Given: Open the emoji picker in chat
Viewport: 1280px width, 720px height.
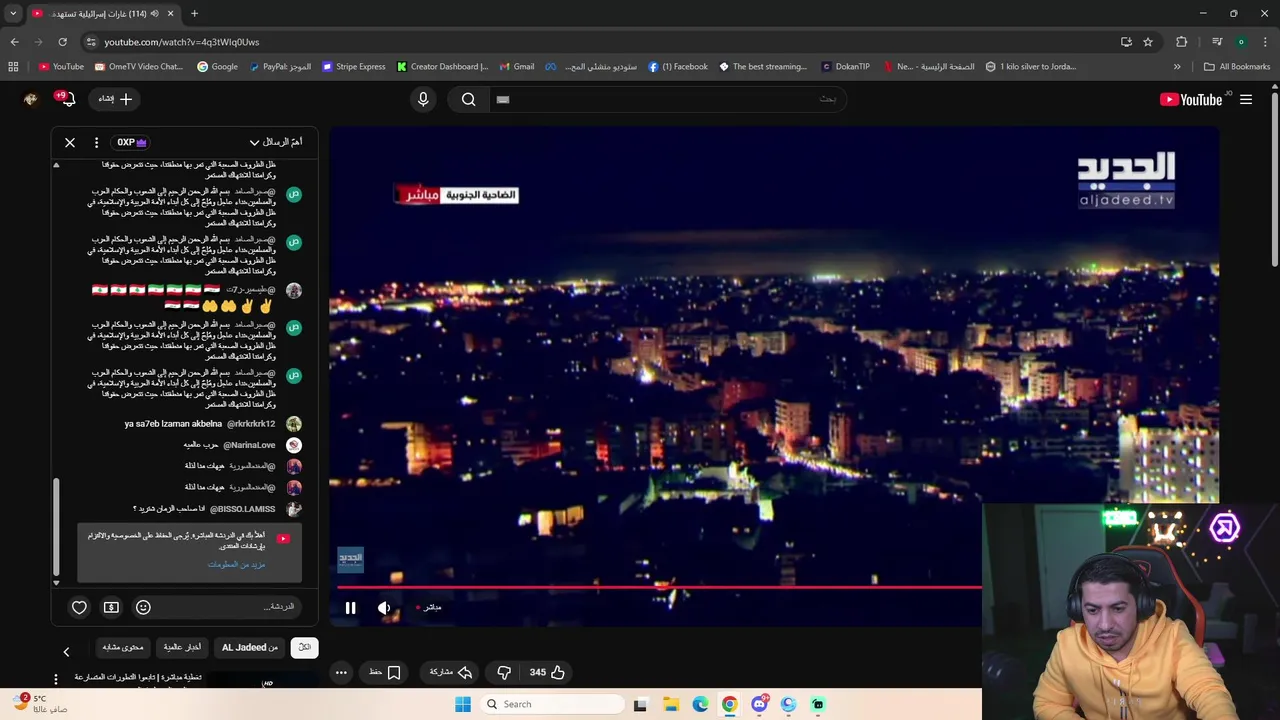Looking at the screenshot, I should (143, 607).
